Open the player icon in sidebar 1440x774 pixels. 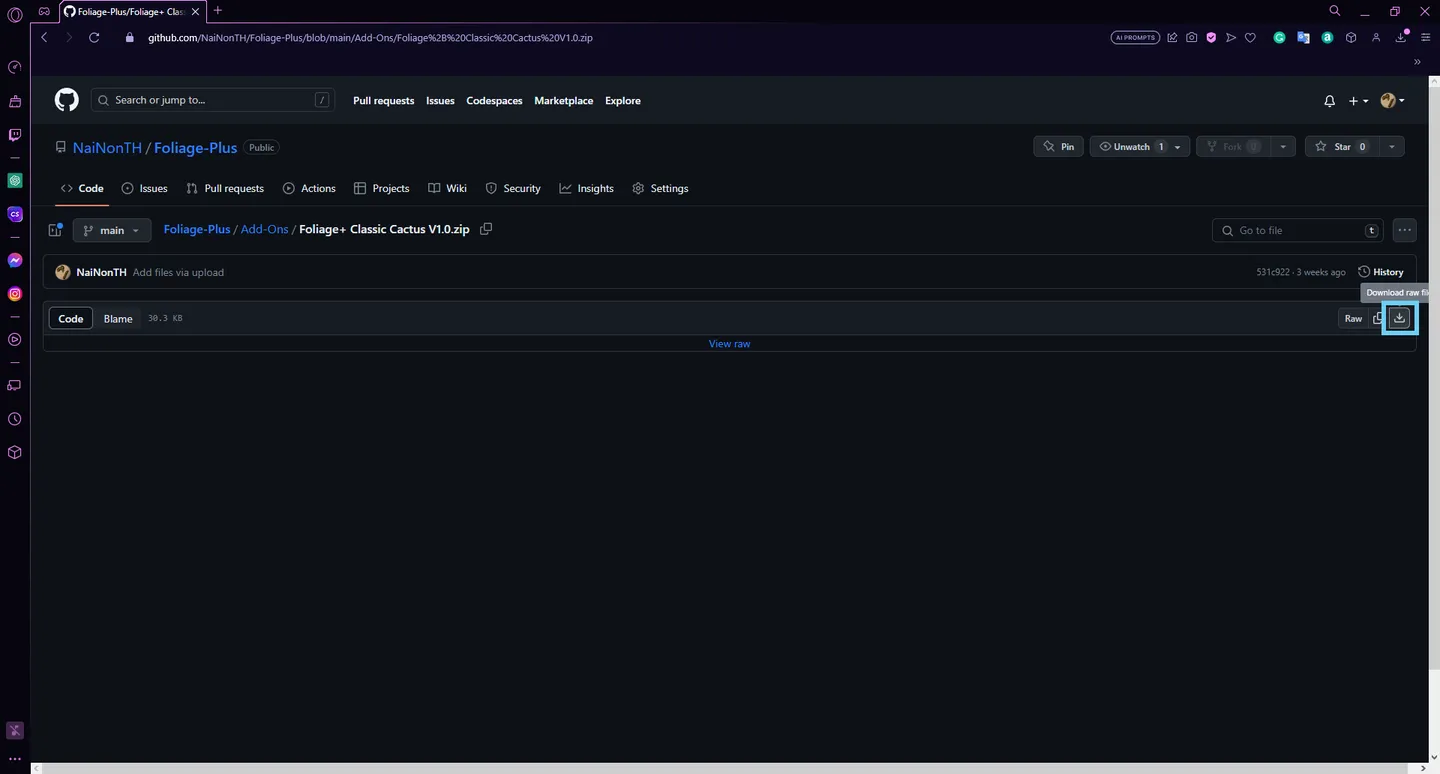[15, 340]
